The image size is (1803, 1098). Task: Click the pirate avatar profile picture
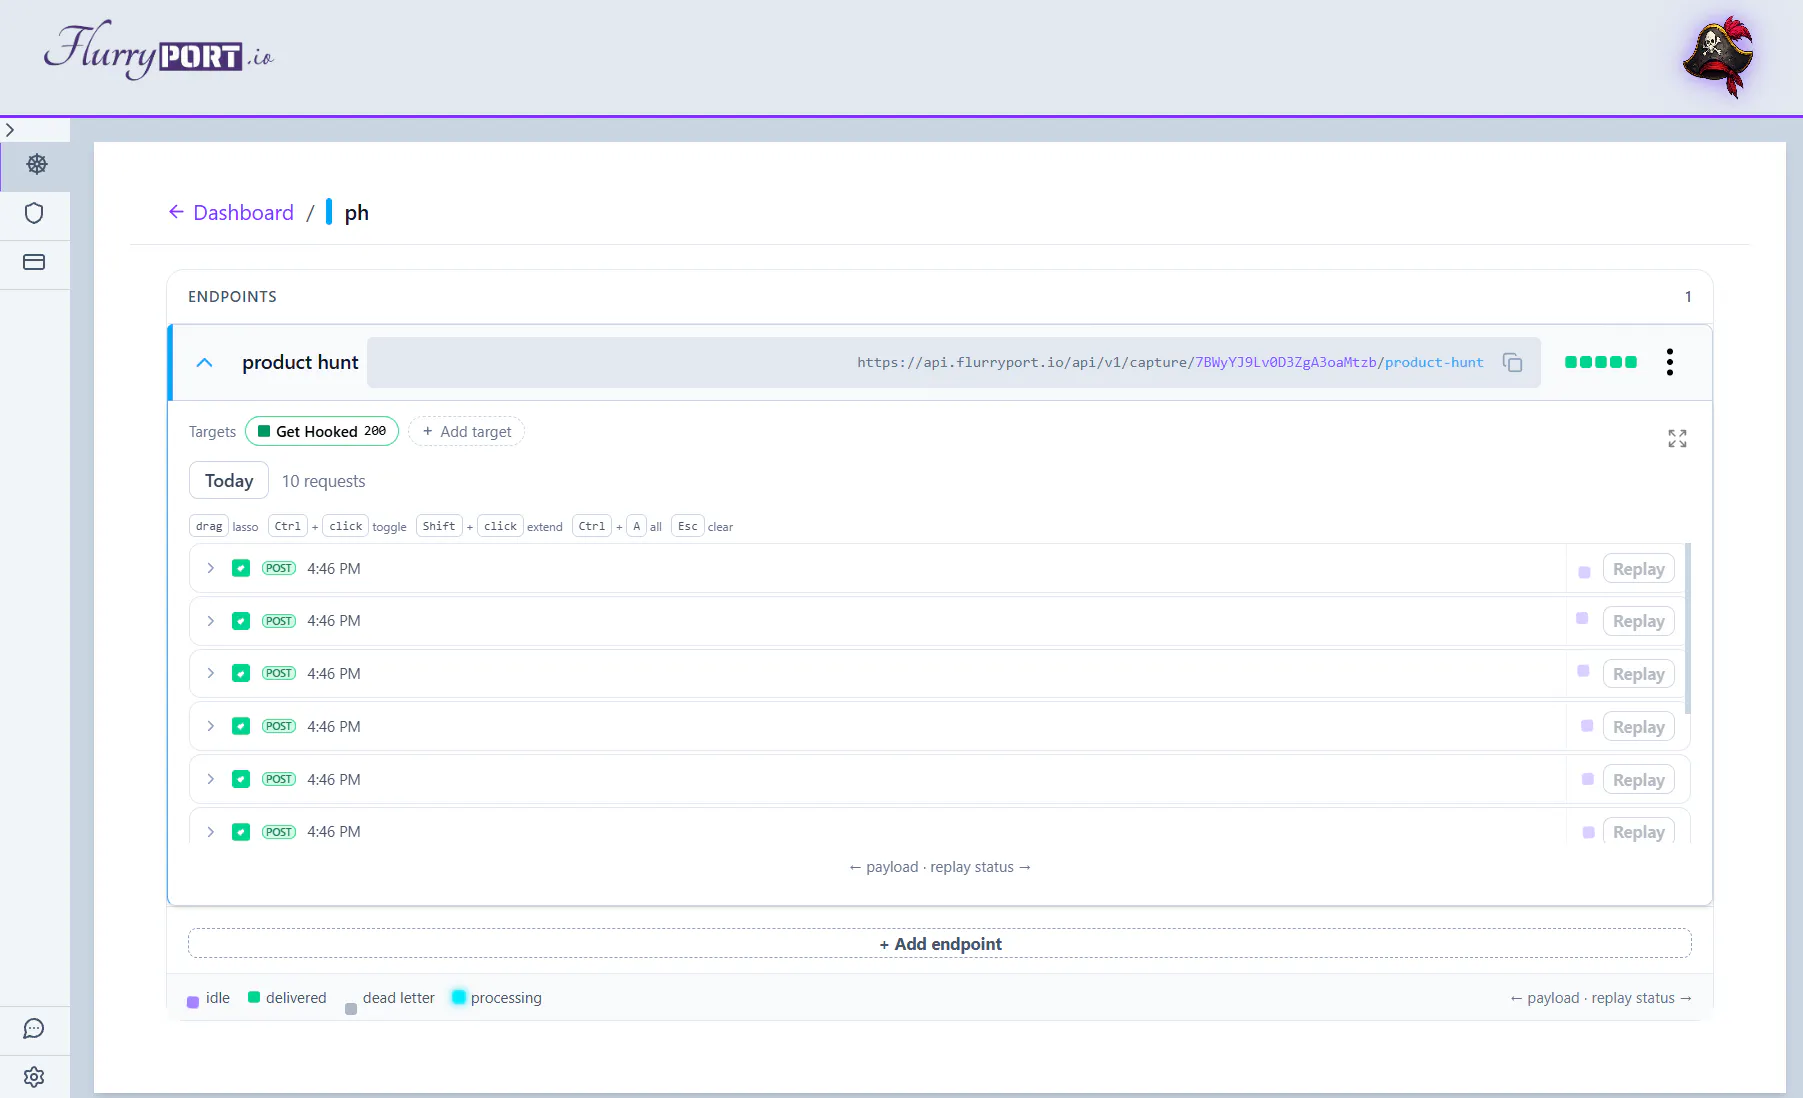[x=1719, y=56]
